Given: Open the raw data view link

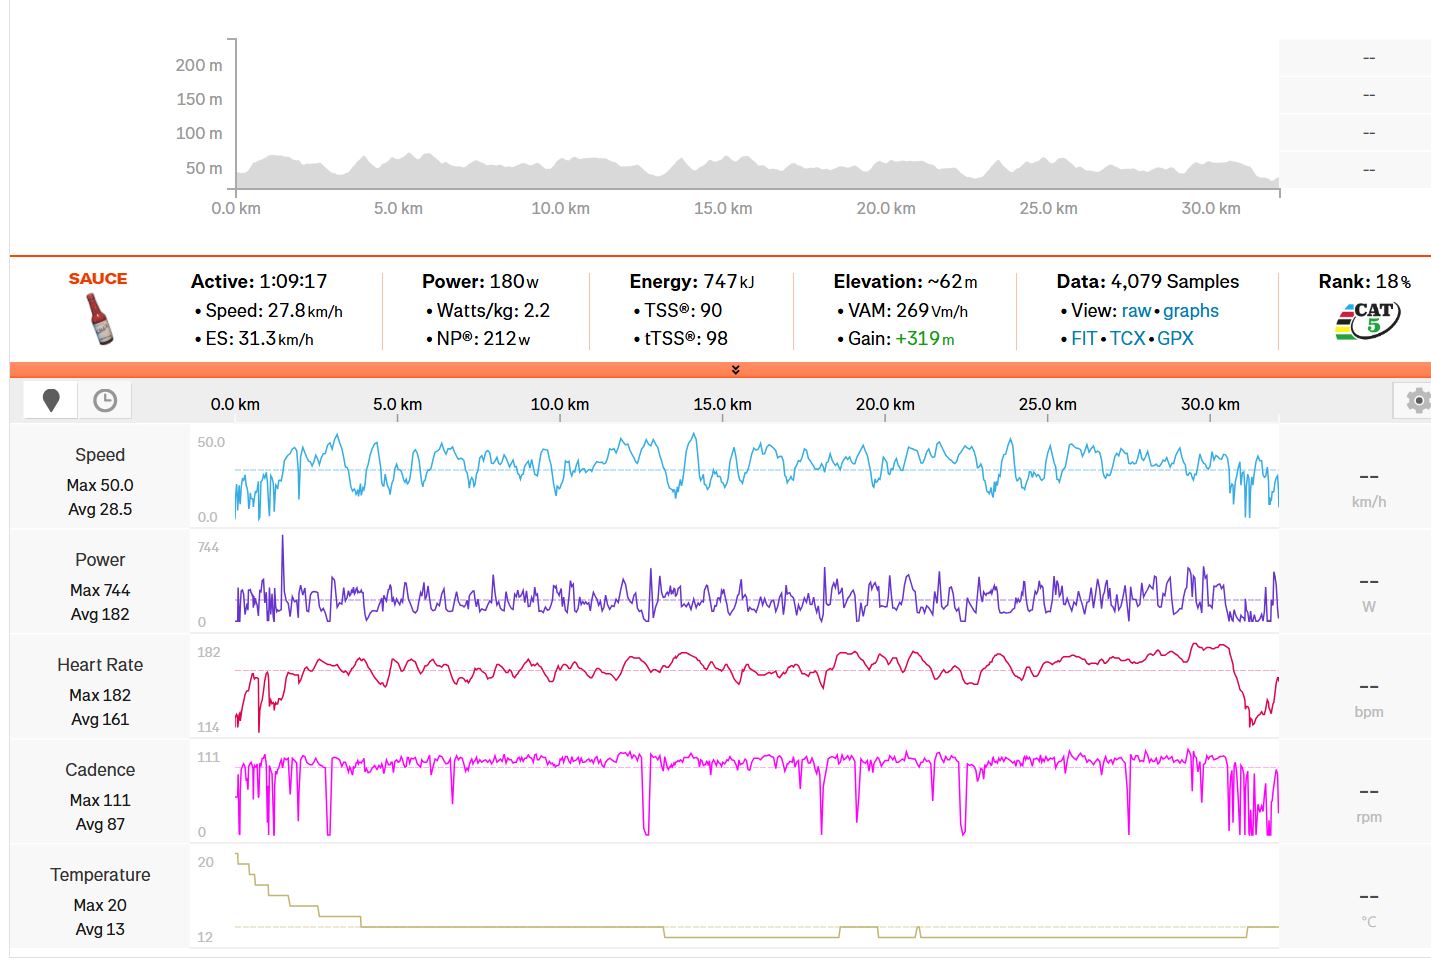Looking at the screenshot, I should click(1136, 311).
